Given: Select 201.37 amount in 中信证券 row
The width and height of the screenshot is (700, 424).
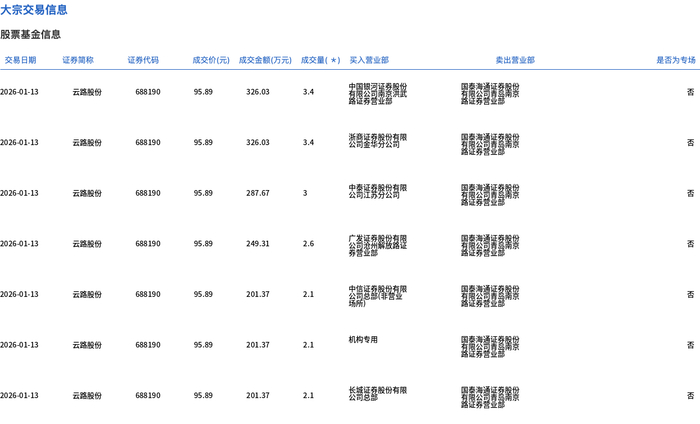Looking at the screenshot, I should pyautogui.click(x=258, y=295).
